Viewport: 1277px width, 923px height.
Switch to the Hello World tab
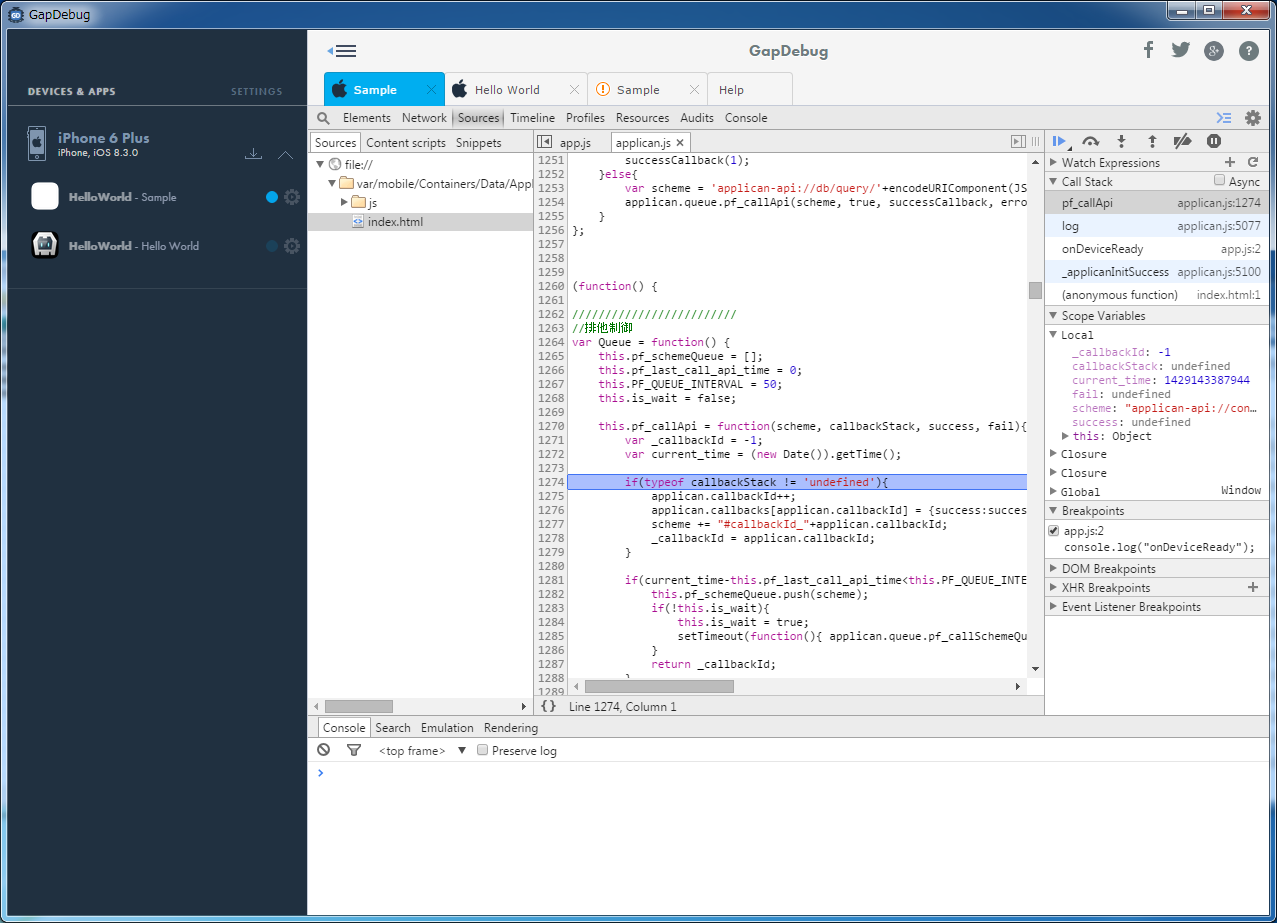point(507,90)
